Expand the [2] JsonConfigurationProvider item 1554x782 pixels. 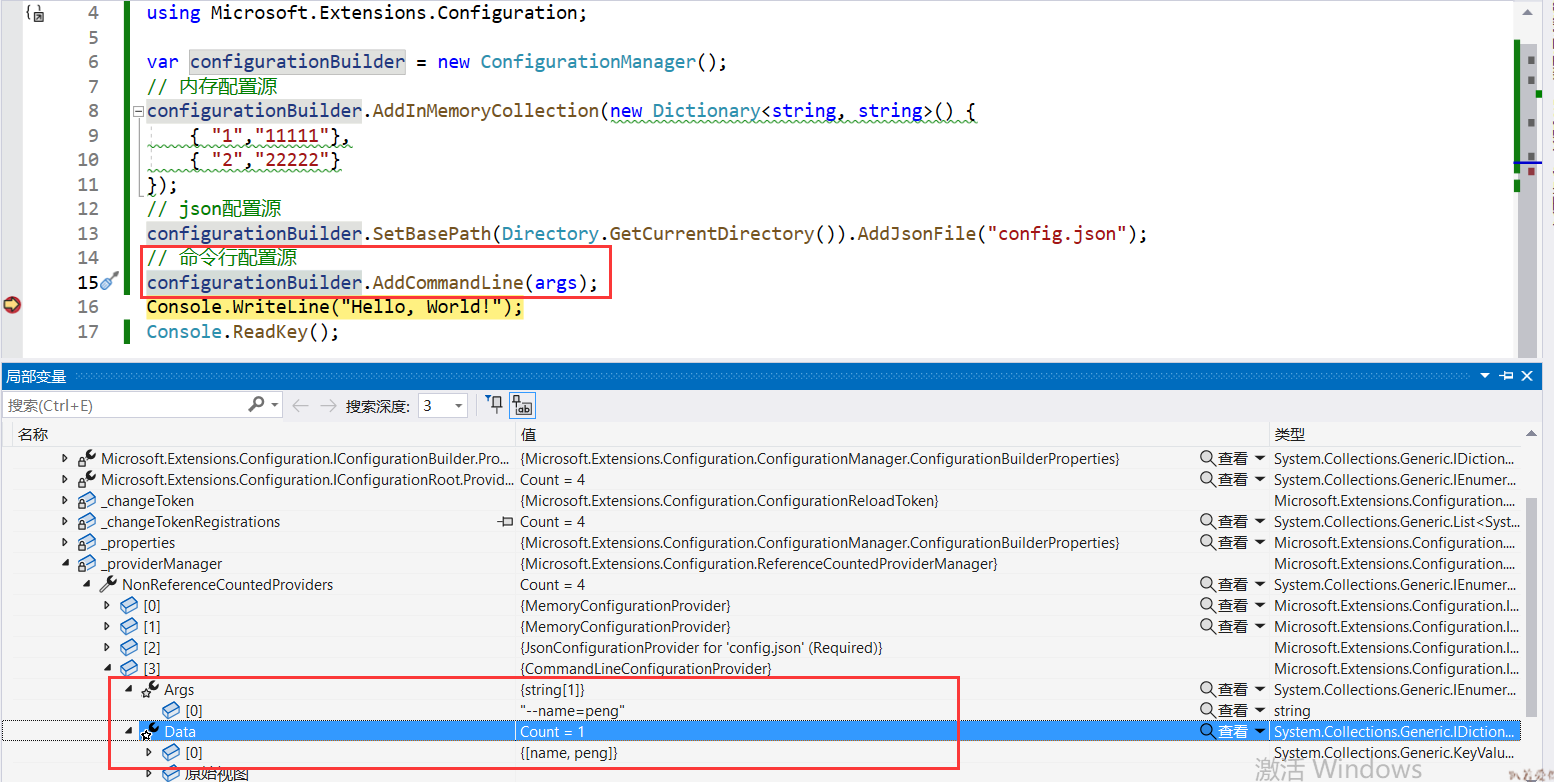tap(107, 647)
